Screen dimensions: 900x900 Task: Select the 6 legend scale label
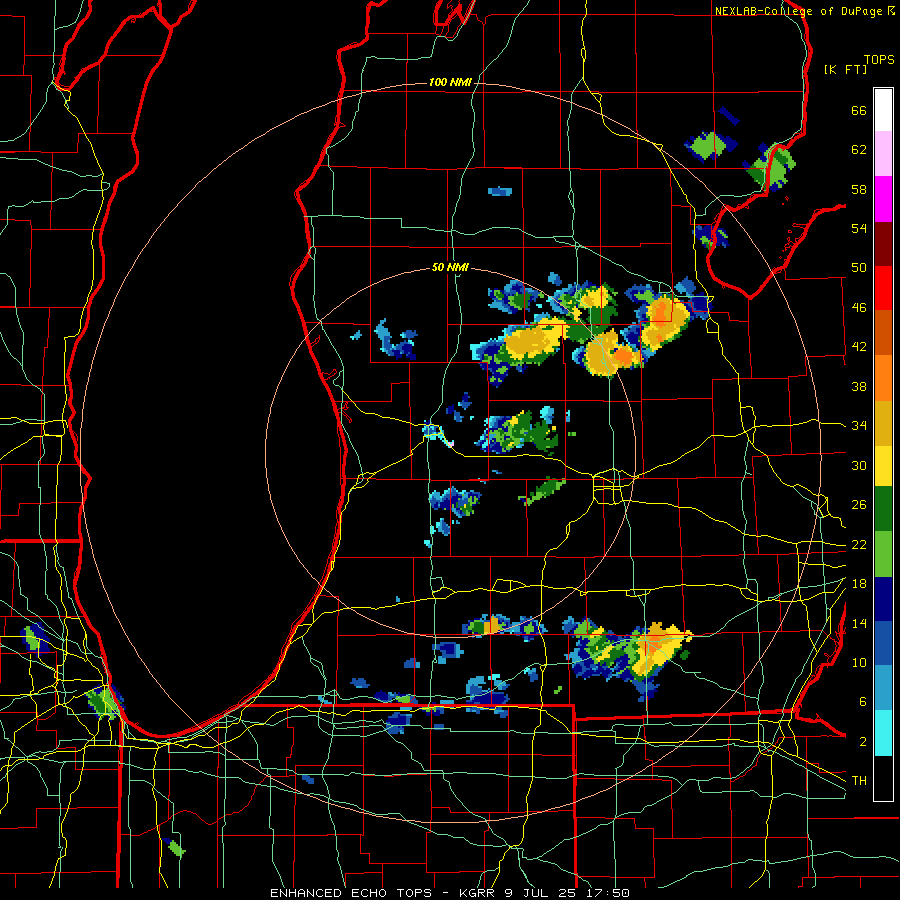[863, 702]
